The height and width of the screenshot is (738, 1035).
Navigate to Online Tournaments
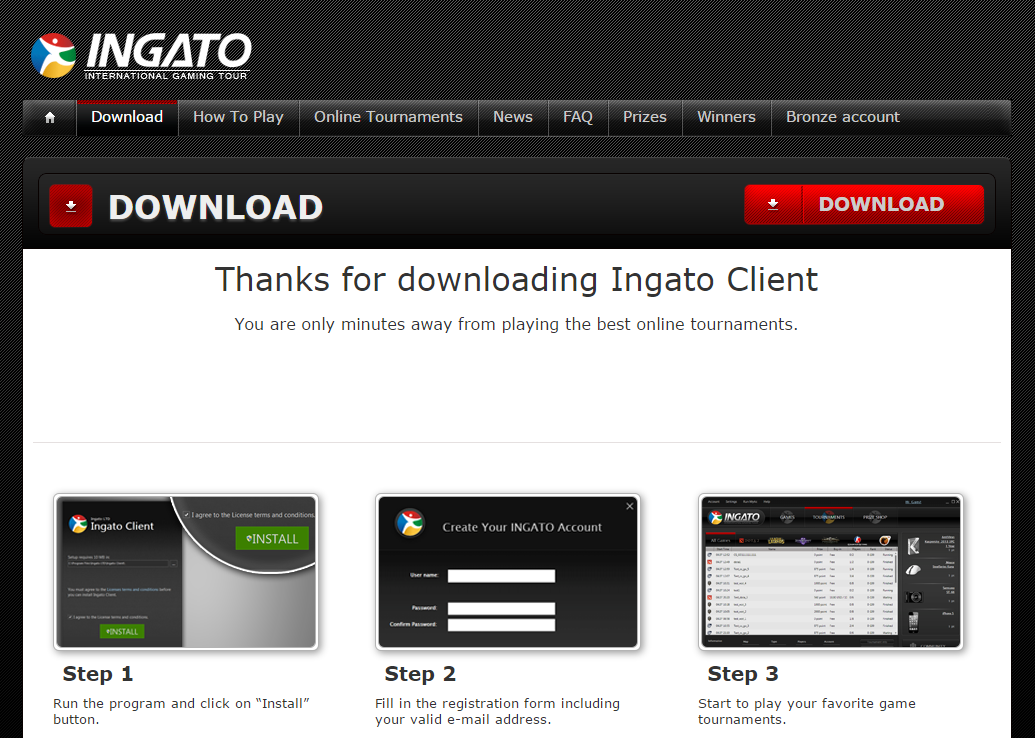[388, 117]
